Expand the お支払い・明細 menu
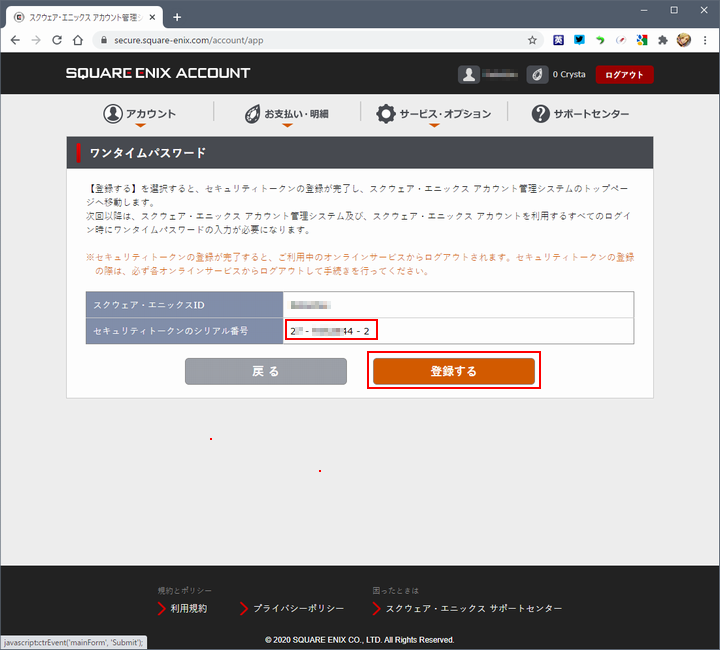The height and width of the screenshot is (650, 720). 287,114
